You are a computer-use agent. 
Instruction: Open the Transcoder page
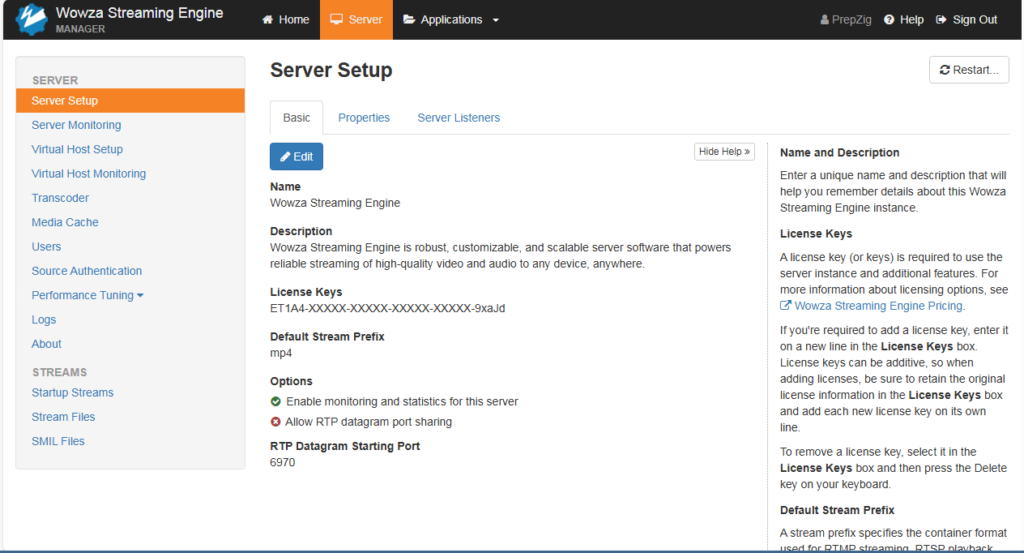click(60, 198)
